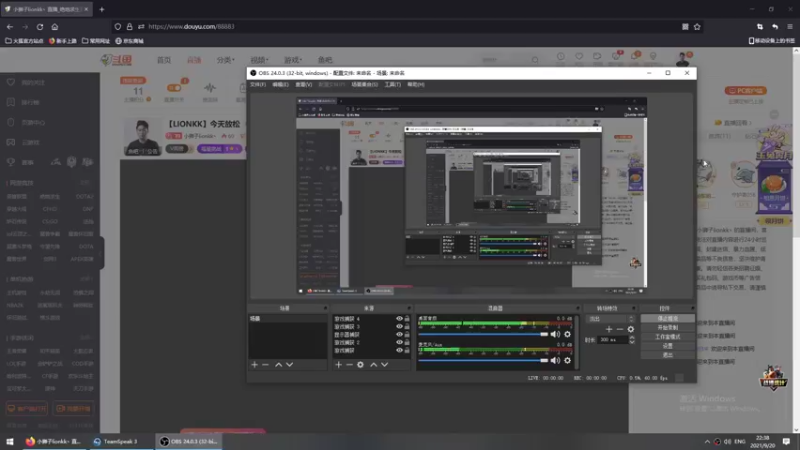Lock the 游戏捕获 3 source
This screenshot has width=800, height=450.
[x=407, y=327]
